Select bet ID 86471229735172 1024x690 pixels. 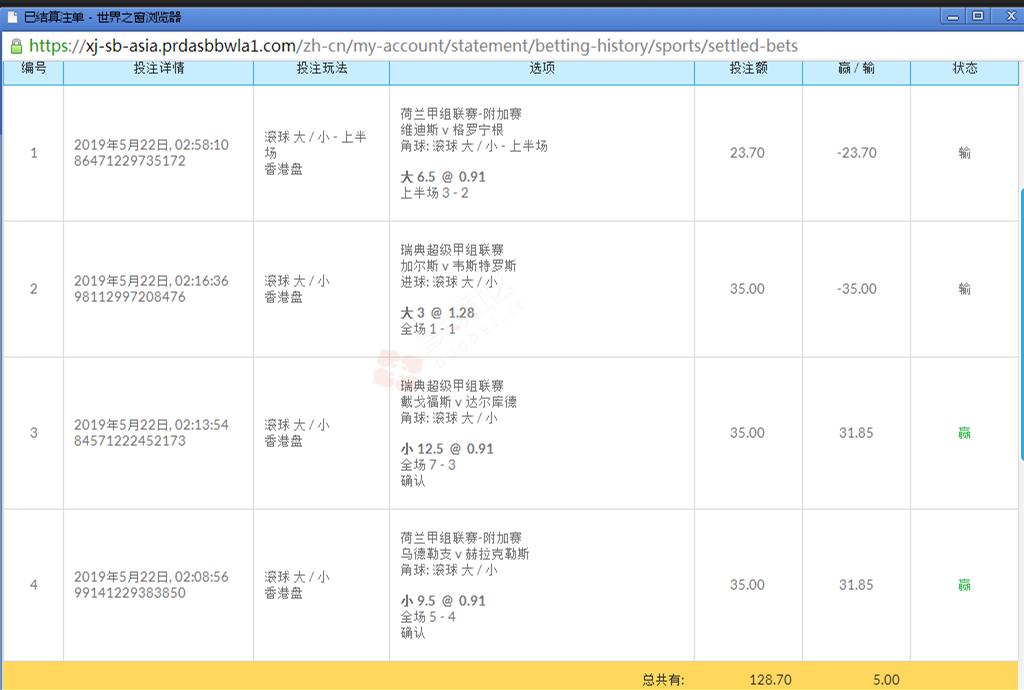point(129,161)
